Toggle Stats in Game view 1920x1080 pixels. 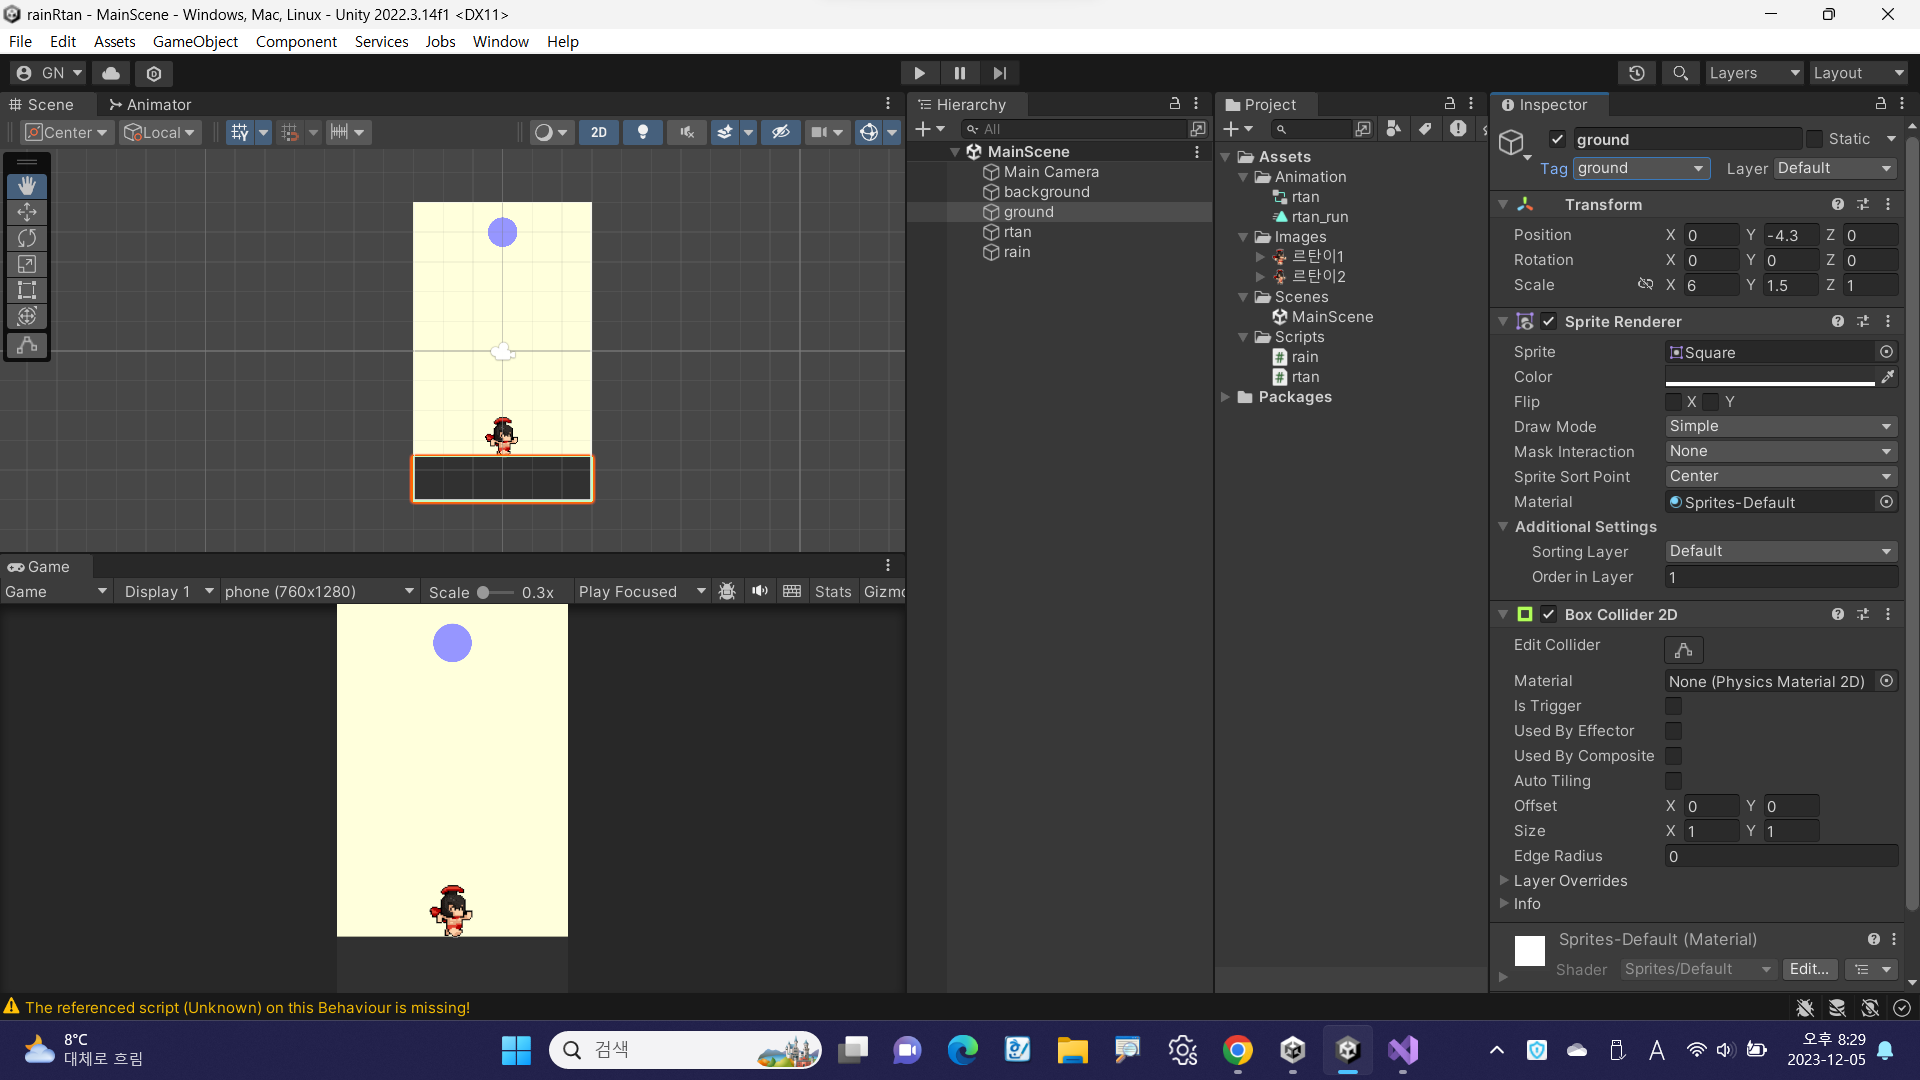coord(833,591)
